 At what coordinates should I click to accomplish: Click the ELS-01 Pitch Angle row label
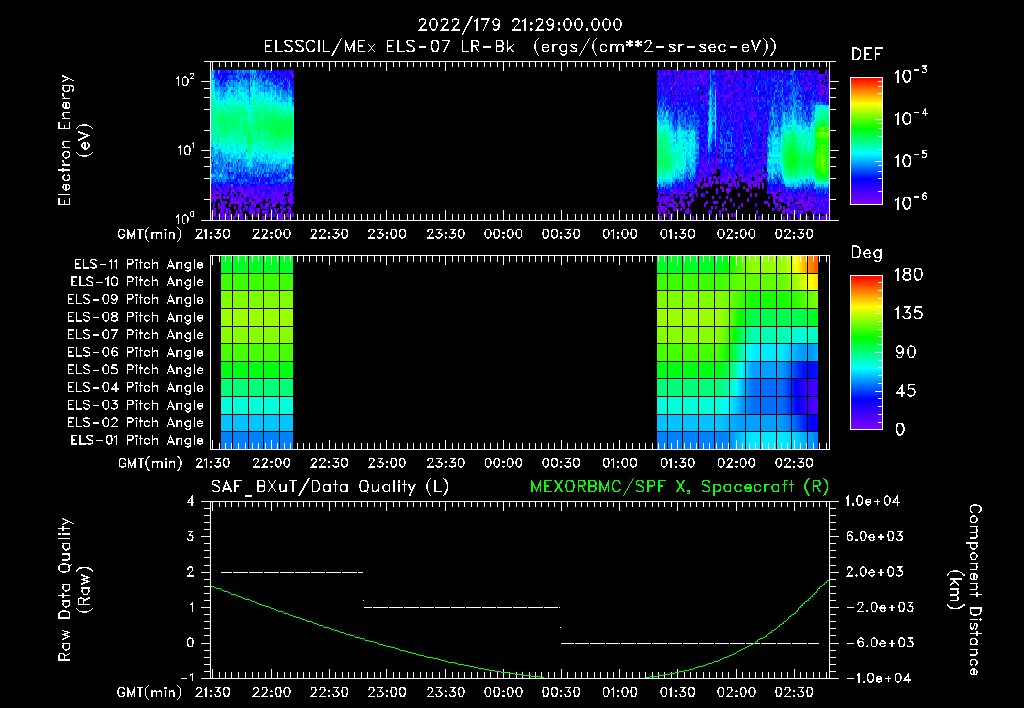[x=137, y=440]
